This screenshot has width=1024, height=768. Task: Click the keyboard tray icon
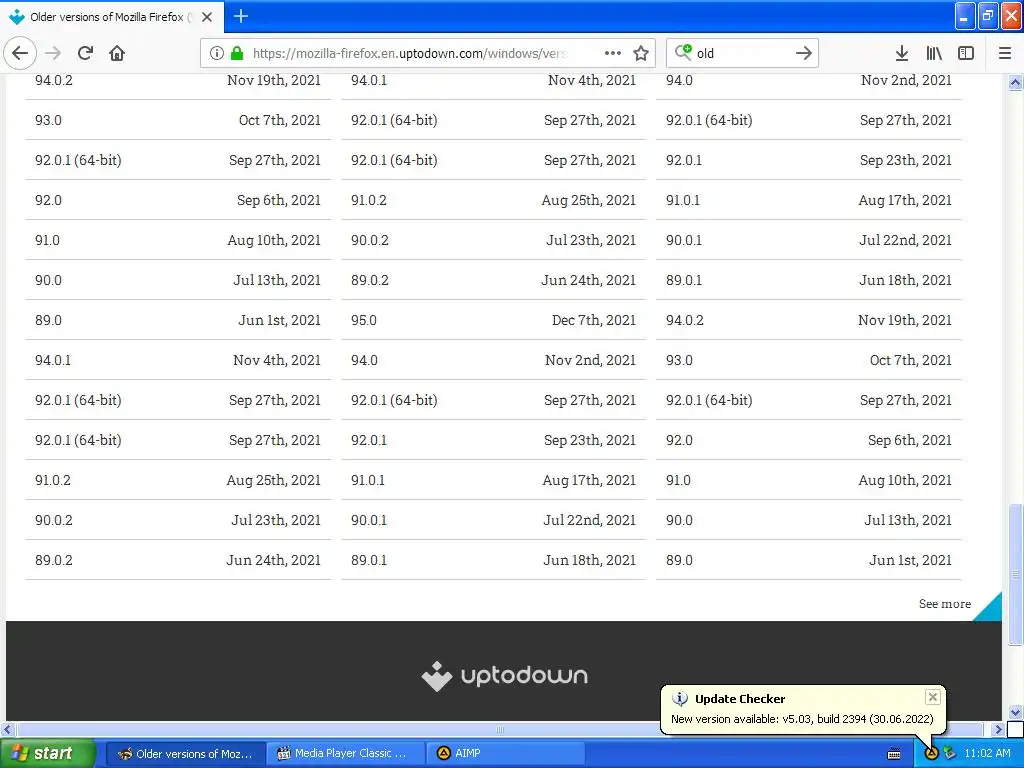pyautogui.click(x=894, y=754)
